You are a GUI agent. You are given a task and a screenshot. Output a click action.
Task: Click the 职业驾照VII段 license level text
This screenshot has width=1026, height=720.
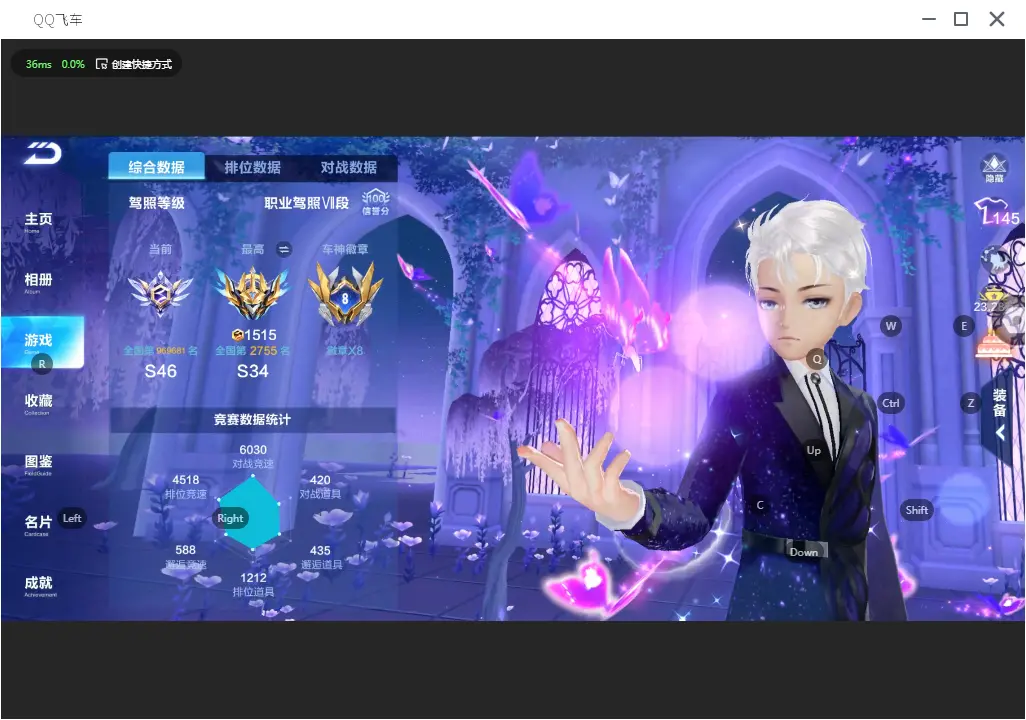point(306,203)
